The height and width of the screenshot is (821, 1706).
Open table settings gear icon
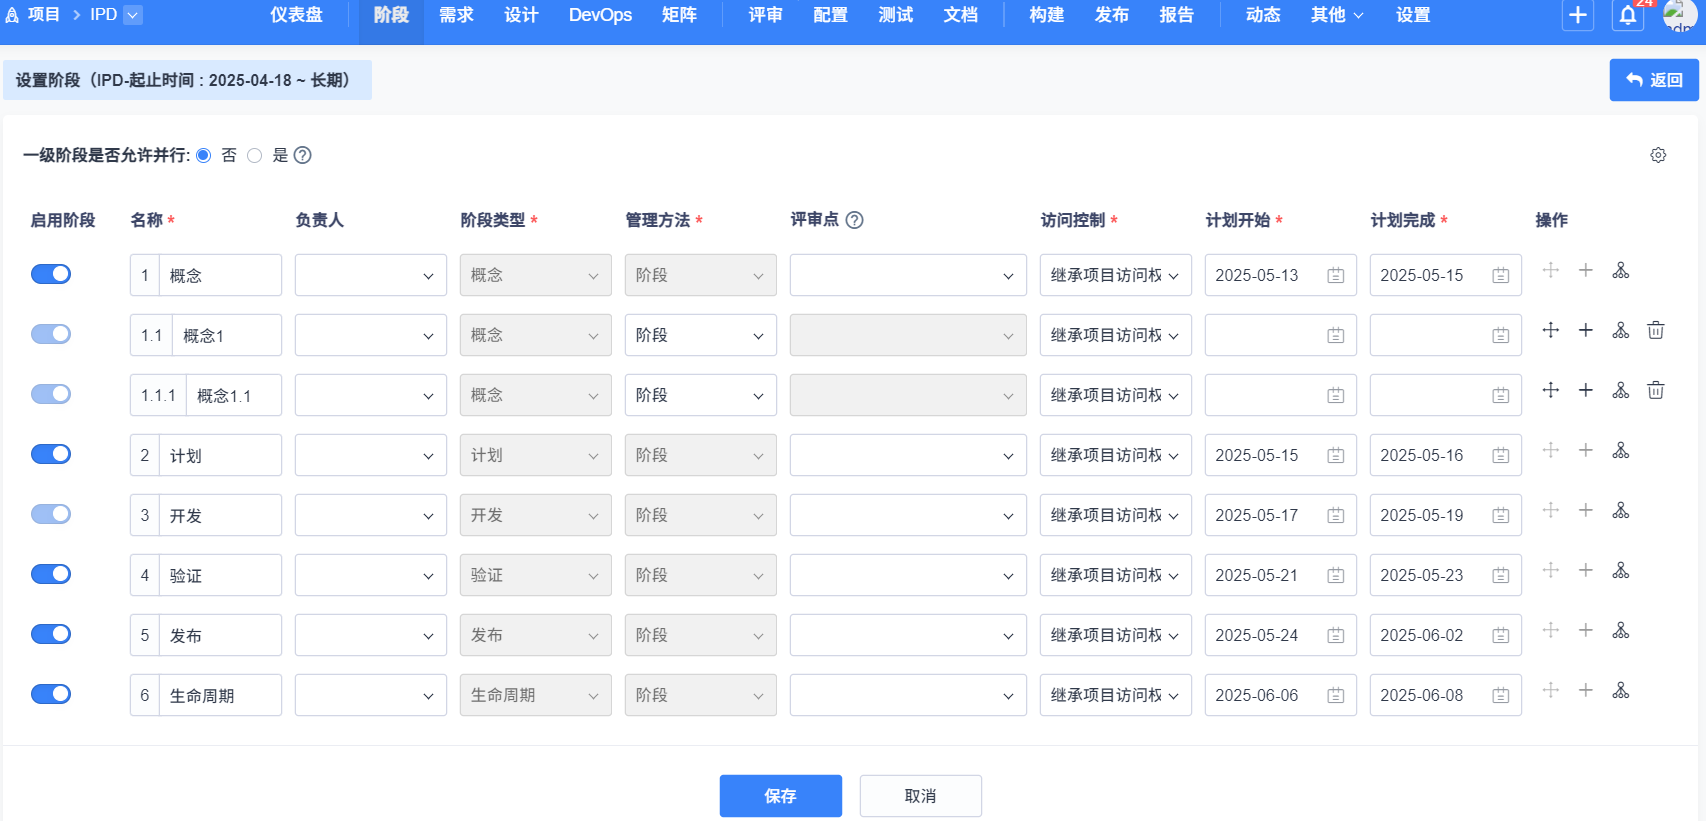coord(1658,155)
